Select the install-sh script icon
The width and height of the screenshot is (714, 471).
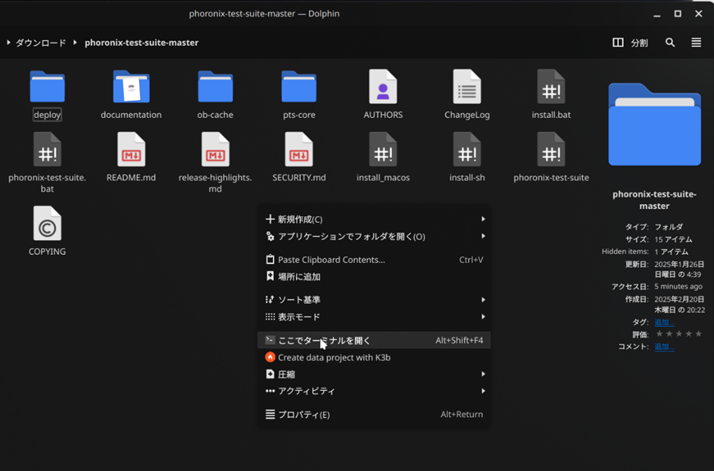tap(467, 149)
